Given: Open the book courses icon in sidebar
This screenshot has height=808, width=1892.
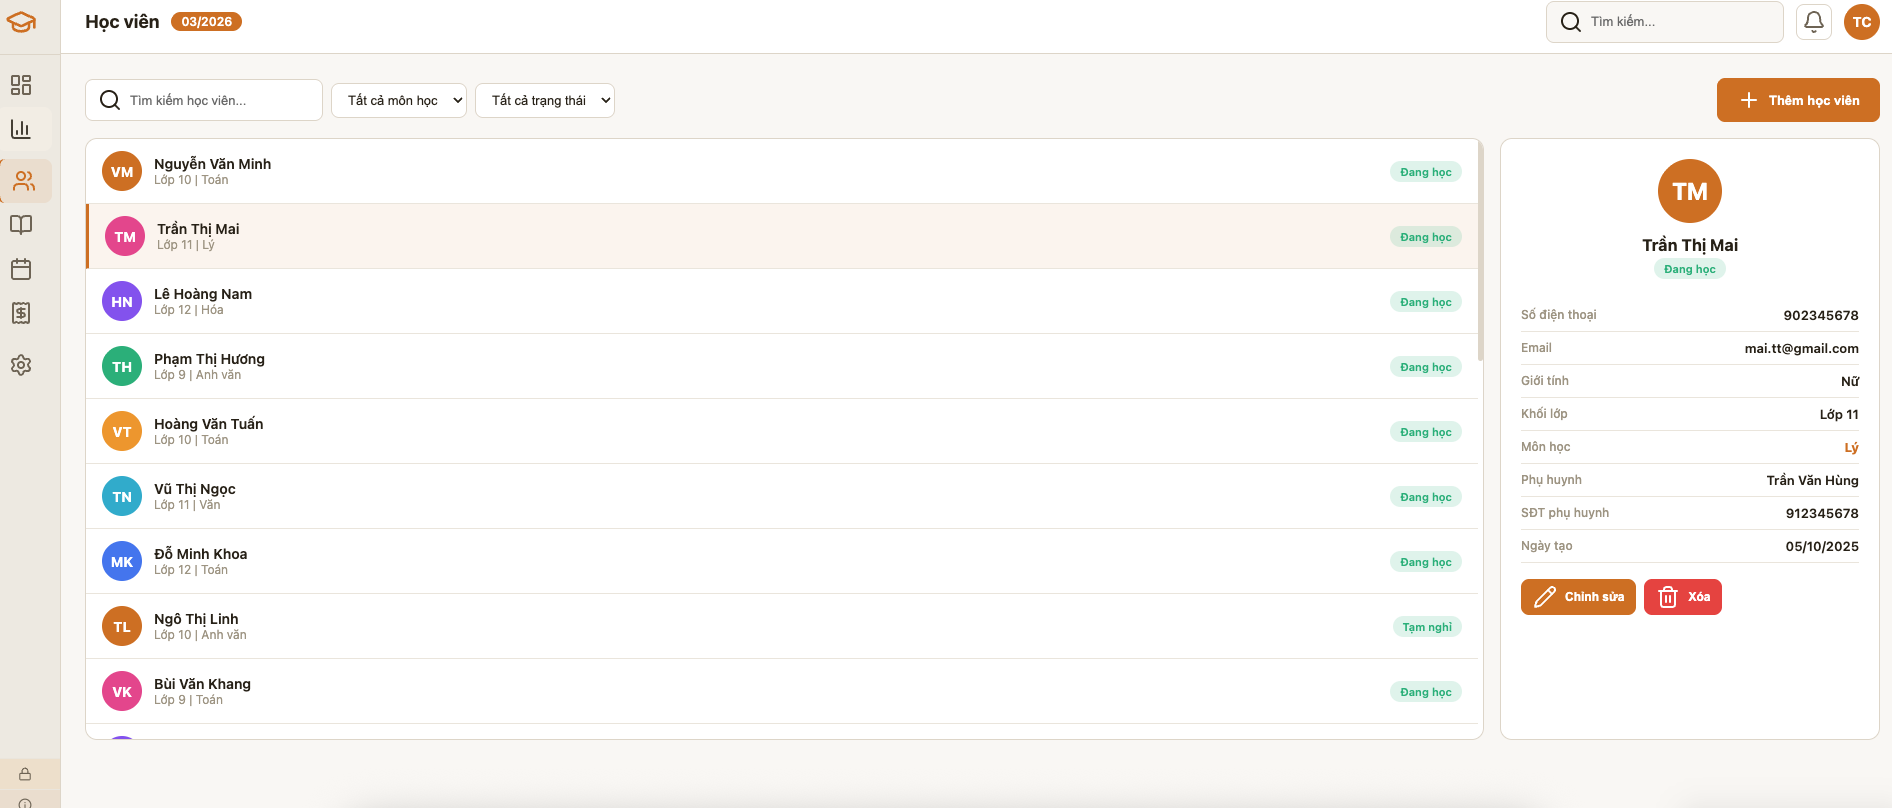Looking at the screenshot, I should (x=21, y=225).
